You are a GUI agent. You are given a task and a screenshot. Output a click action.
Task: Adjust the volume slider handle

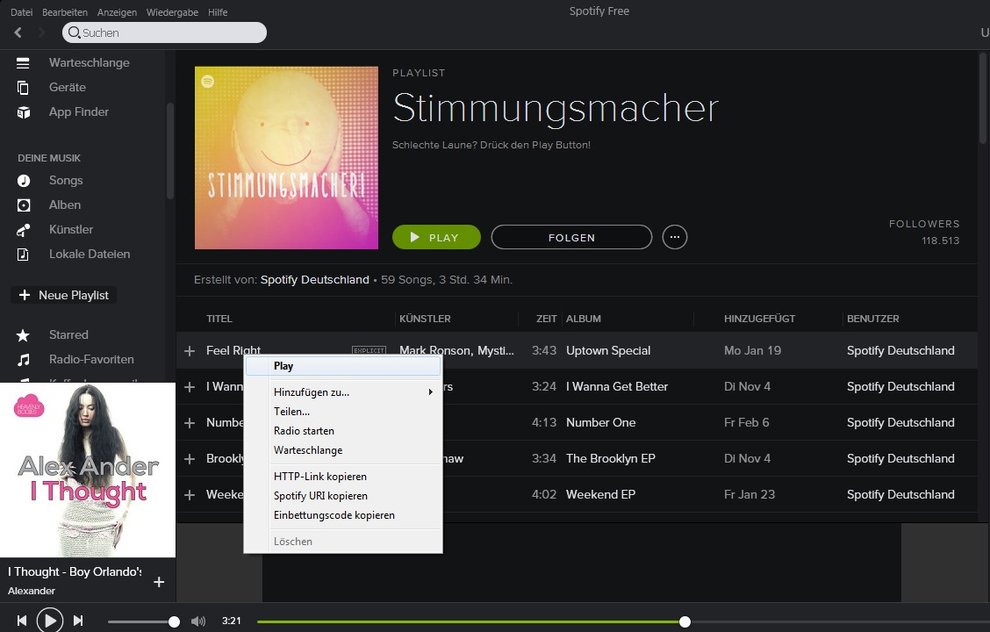[x=174, y=622]
